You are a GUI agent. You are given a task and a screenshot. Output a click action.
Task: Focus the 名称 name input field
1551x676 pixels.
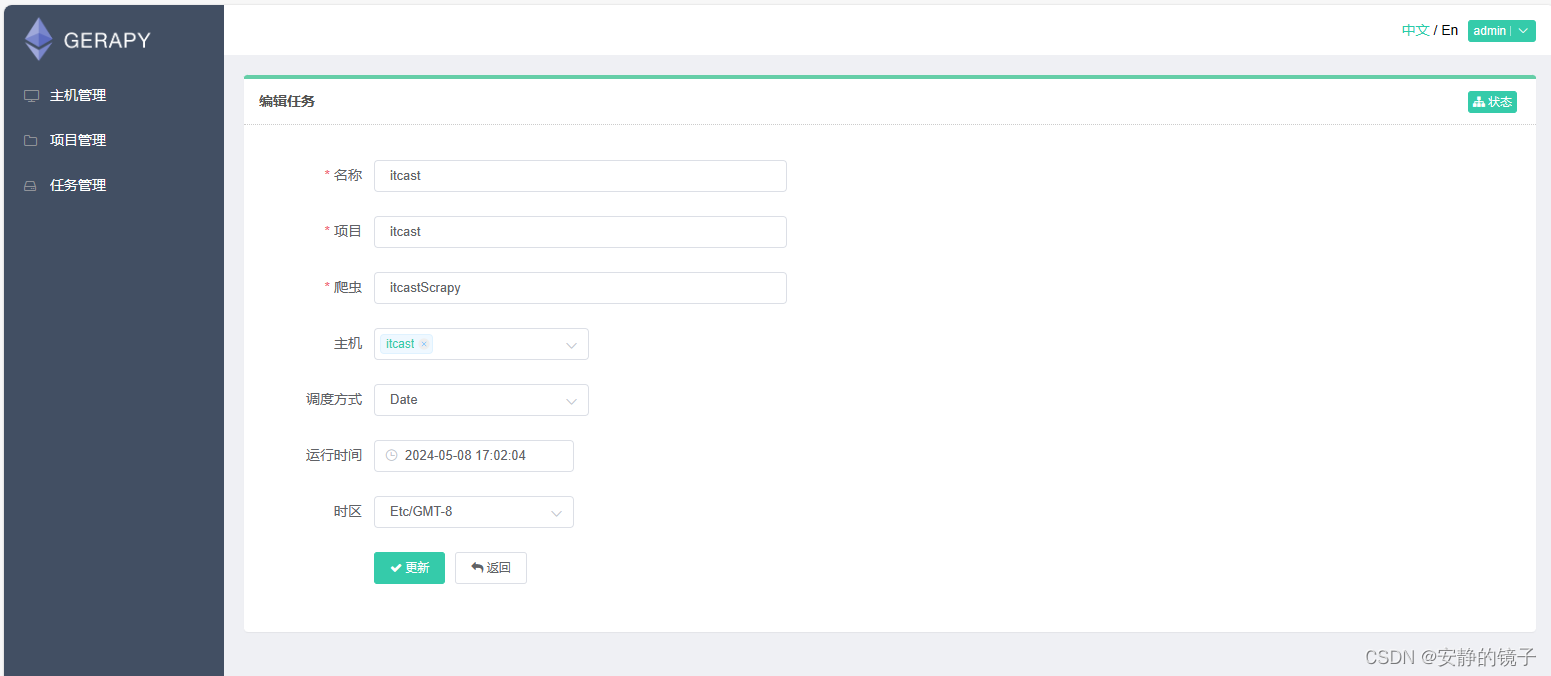[x=580, y=176]
